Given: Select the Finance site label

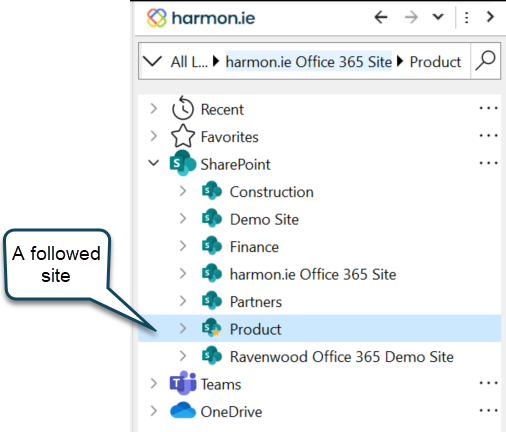Looking at the screenshot, I should pyautogui.click(x=254, y=247).
